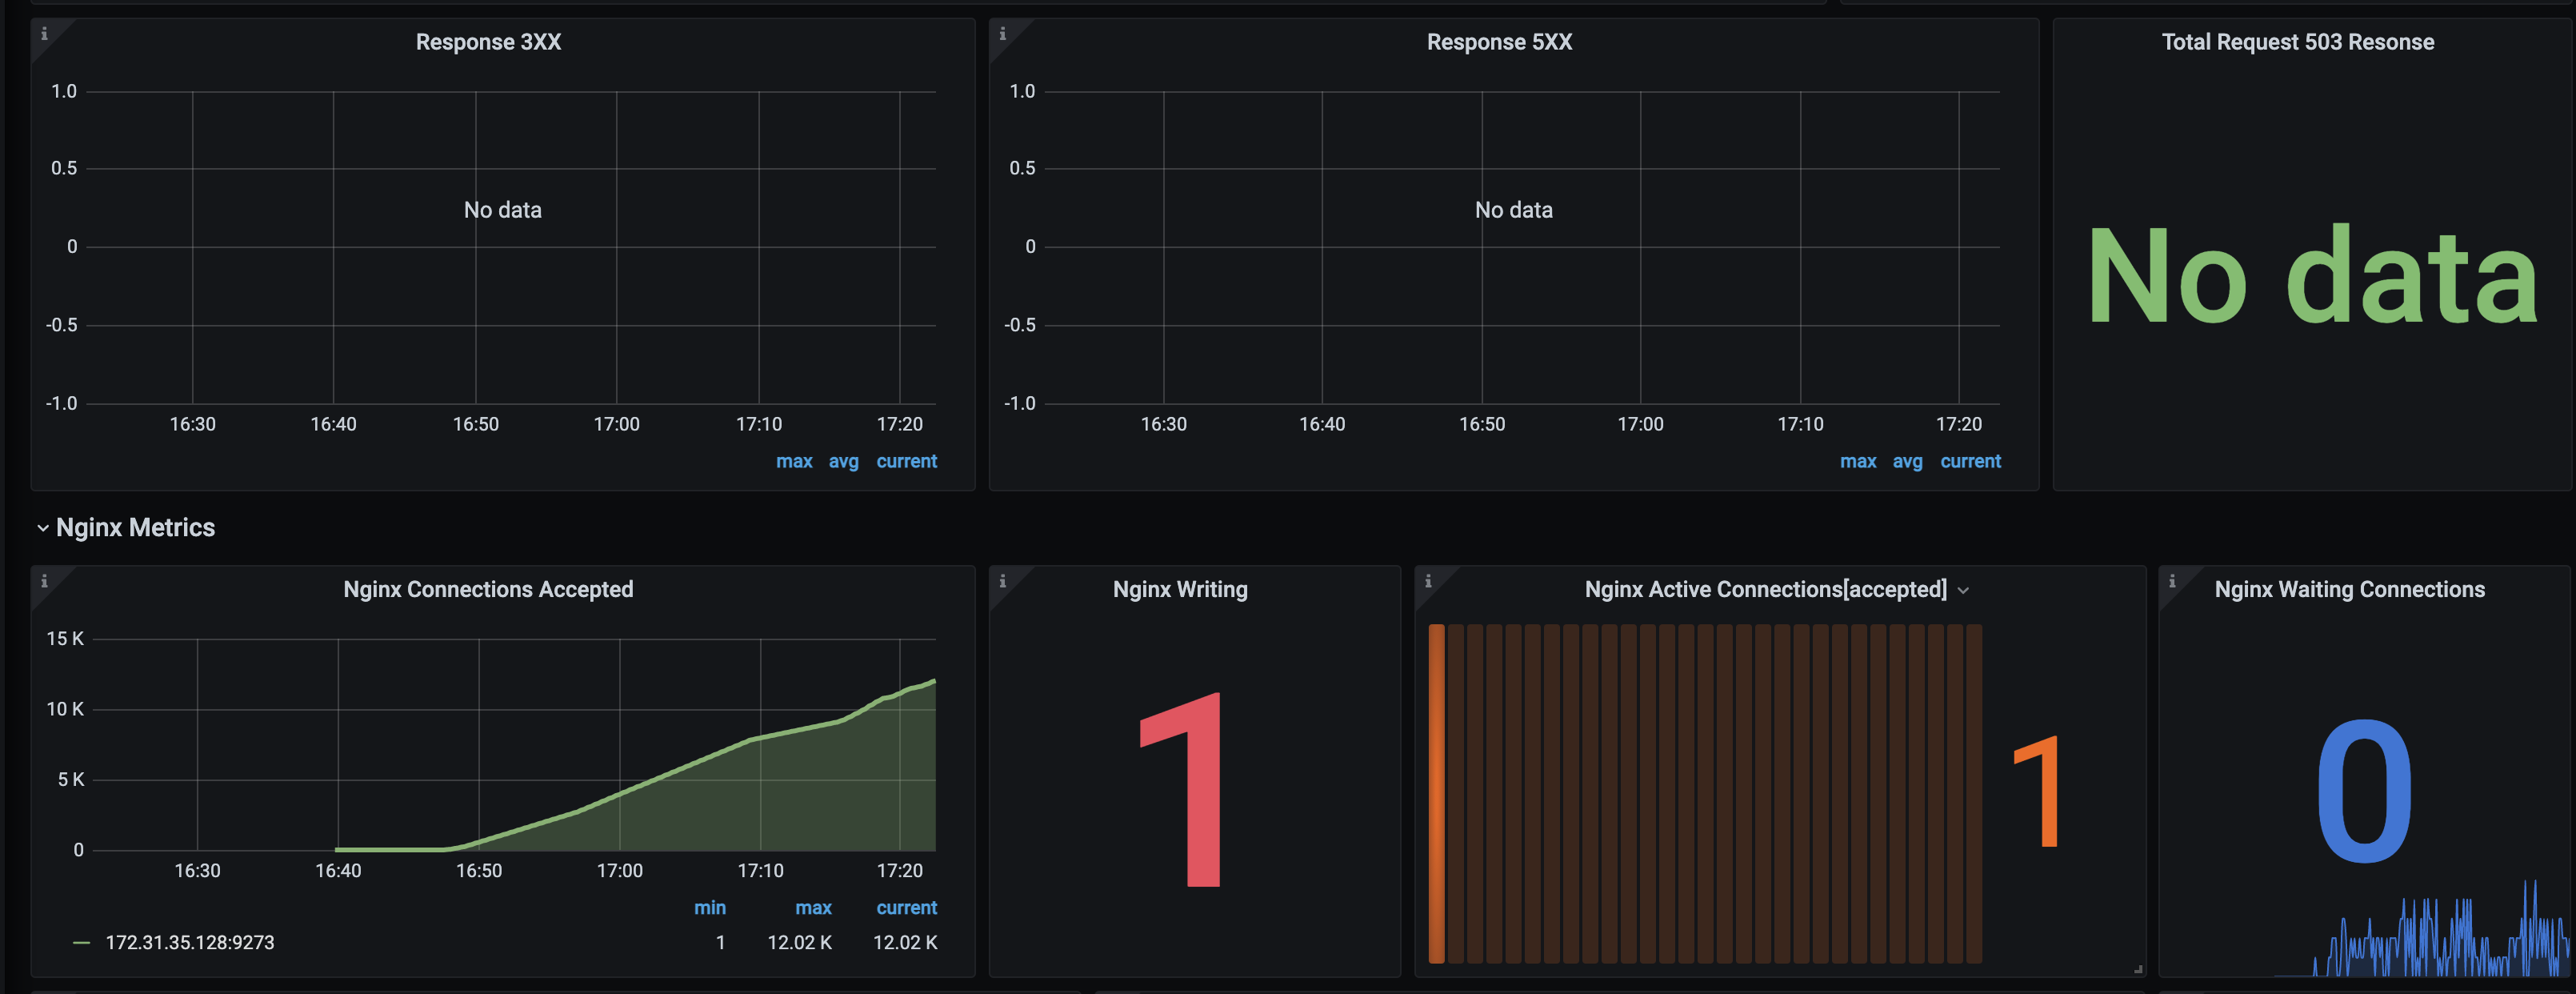Click info icon on Nginx Writing panel
This screenshot has width=2576, height=994.
(x=1002, y=581)
